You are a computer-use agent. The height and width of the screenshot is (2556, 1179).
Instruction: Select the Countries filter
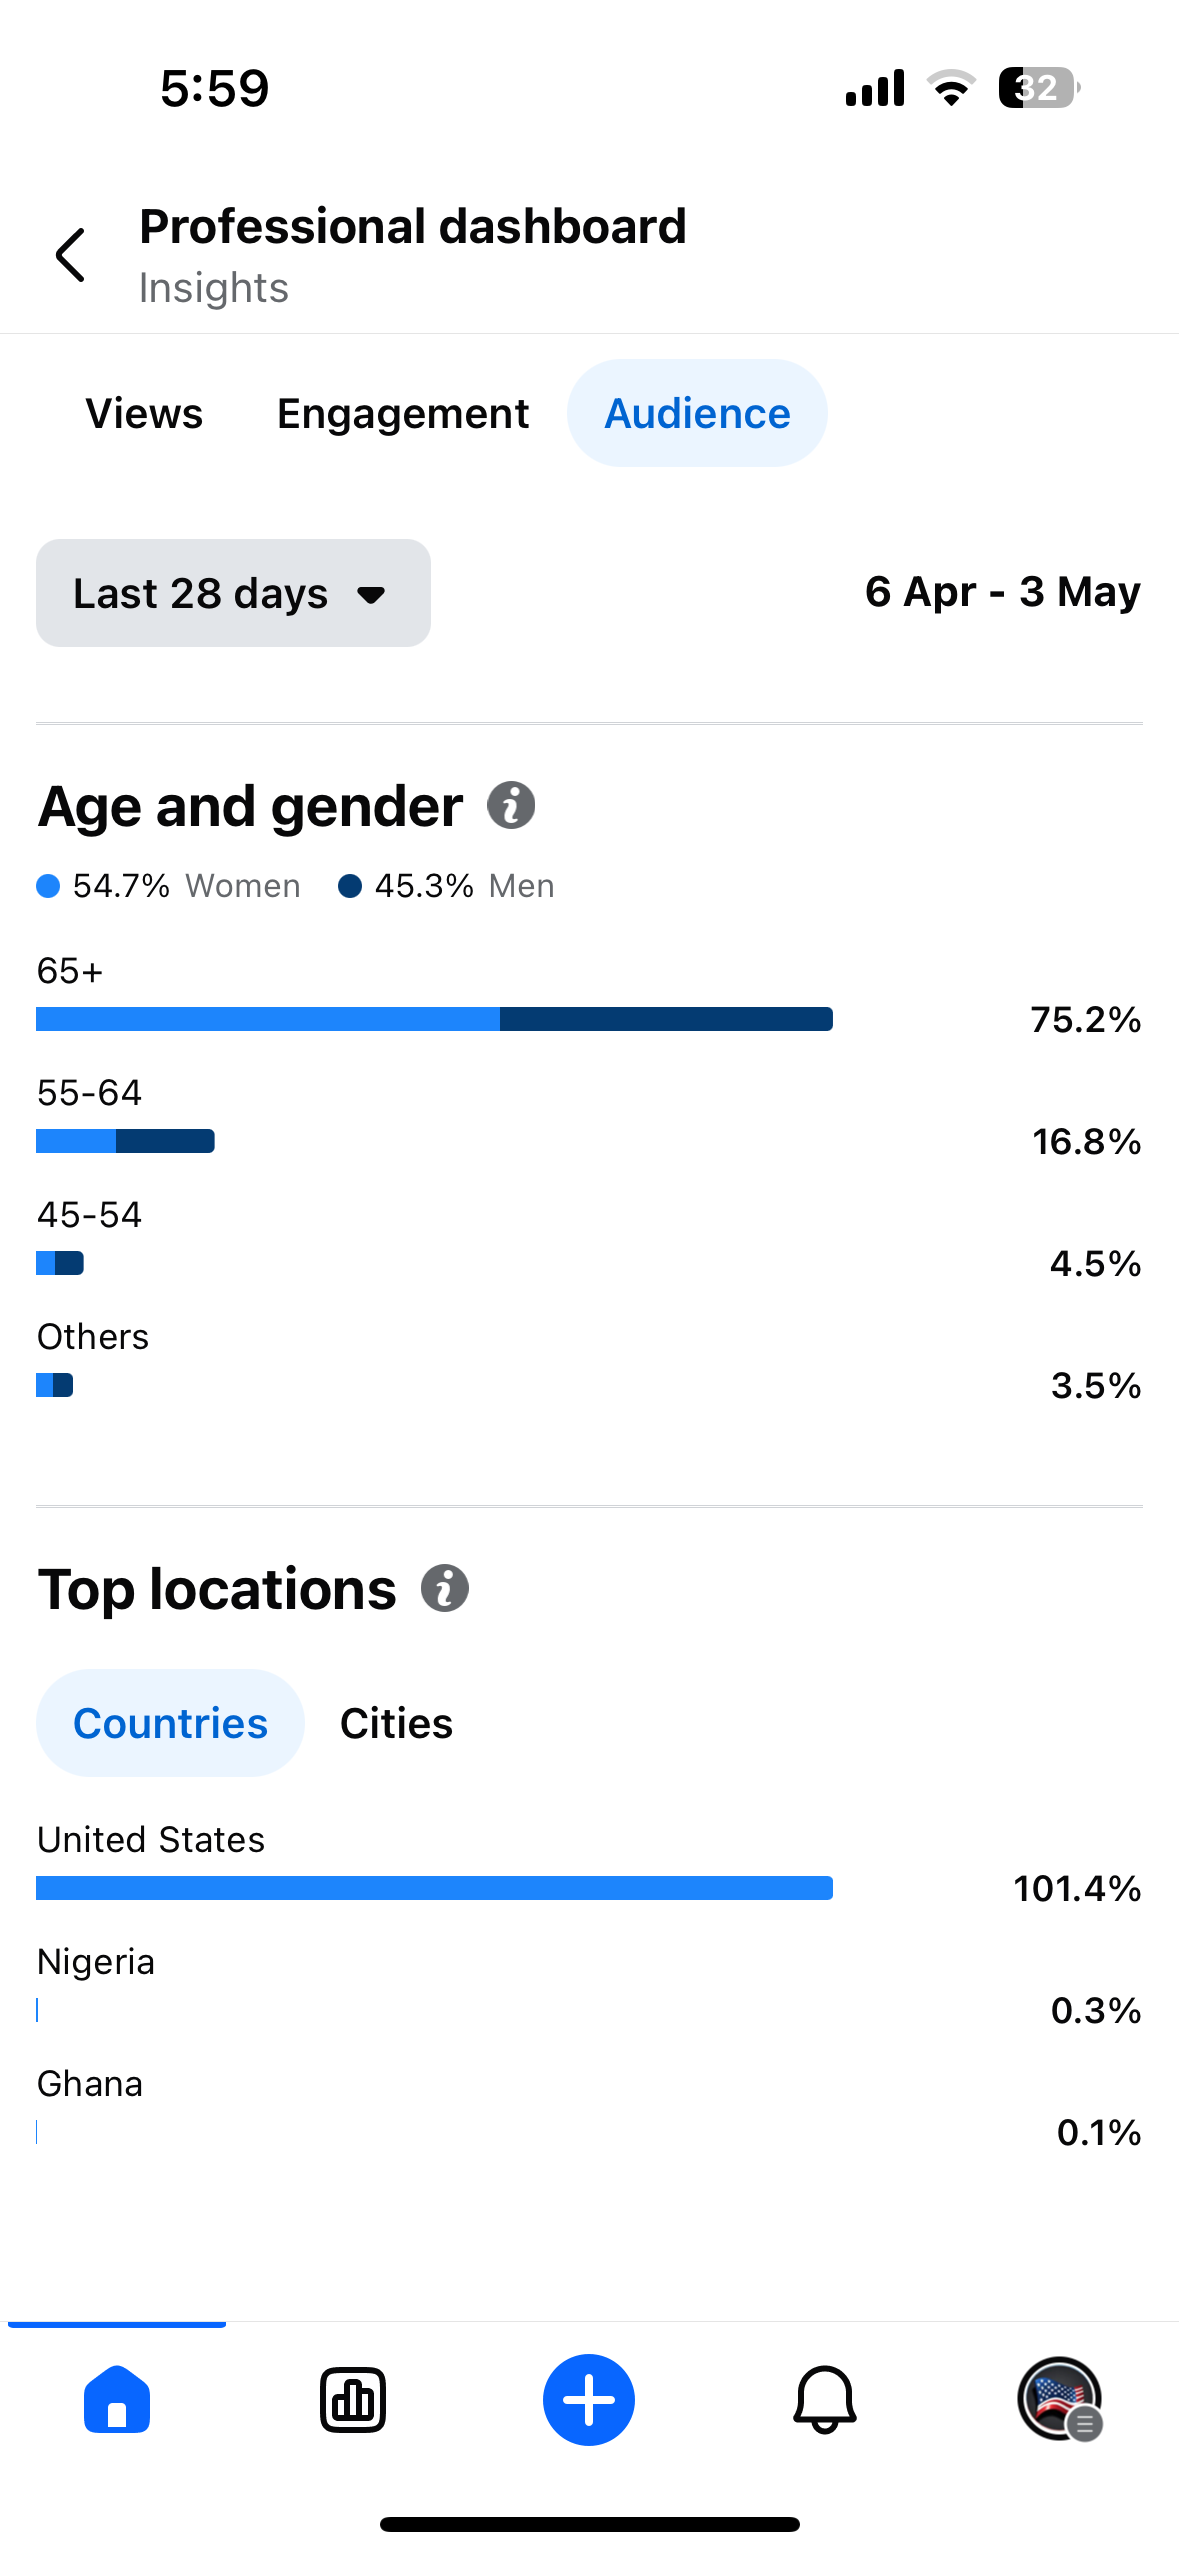170,1723
